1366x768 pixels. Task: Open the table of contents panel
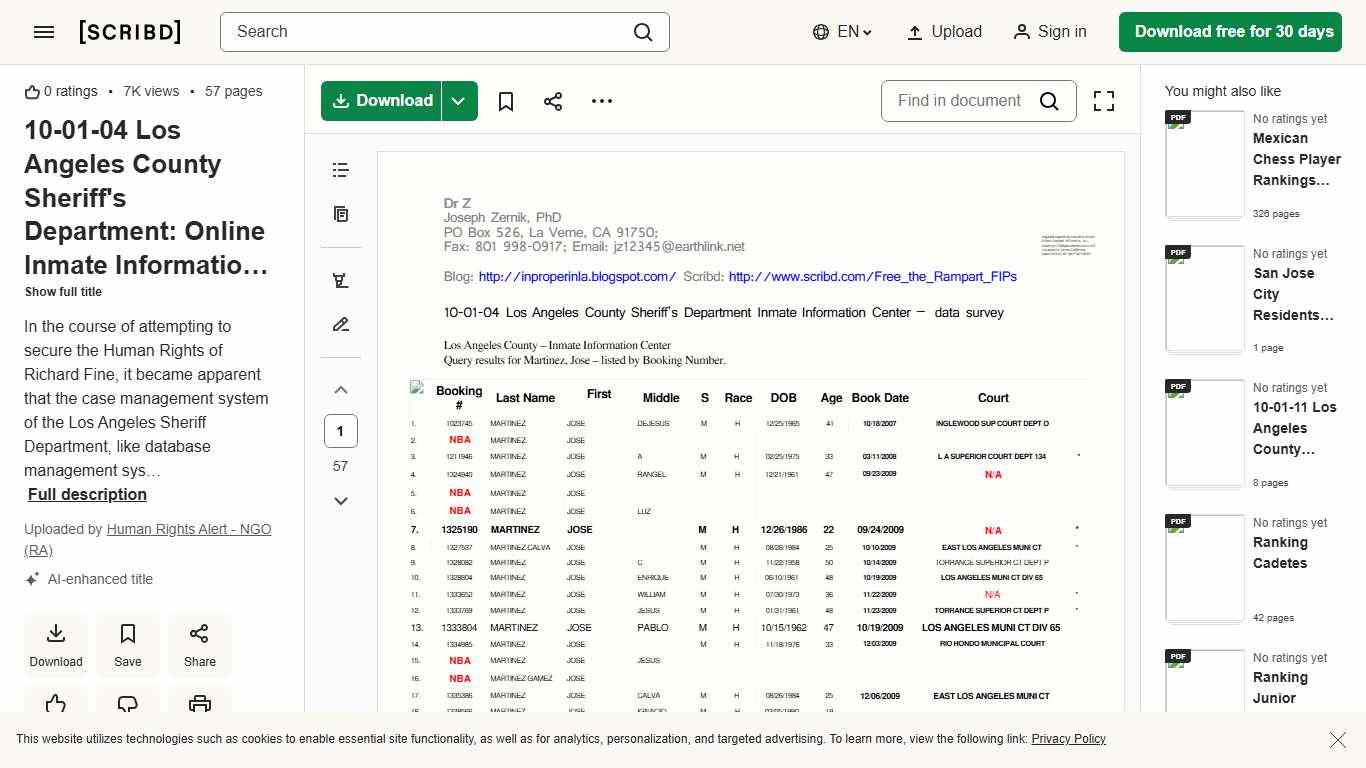340,170
